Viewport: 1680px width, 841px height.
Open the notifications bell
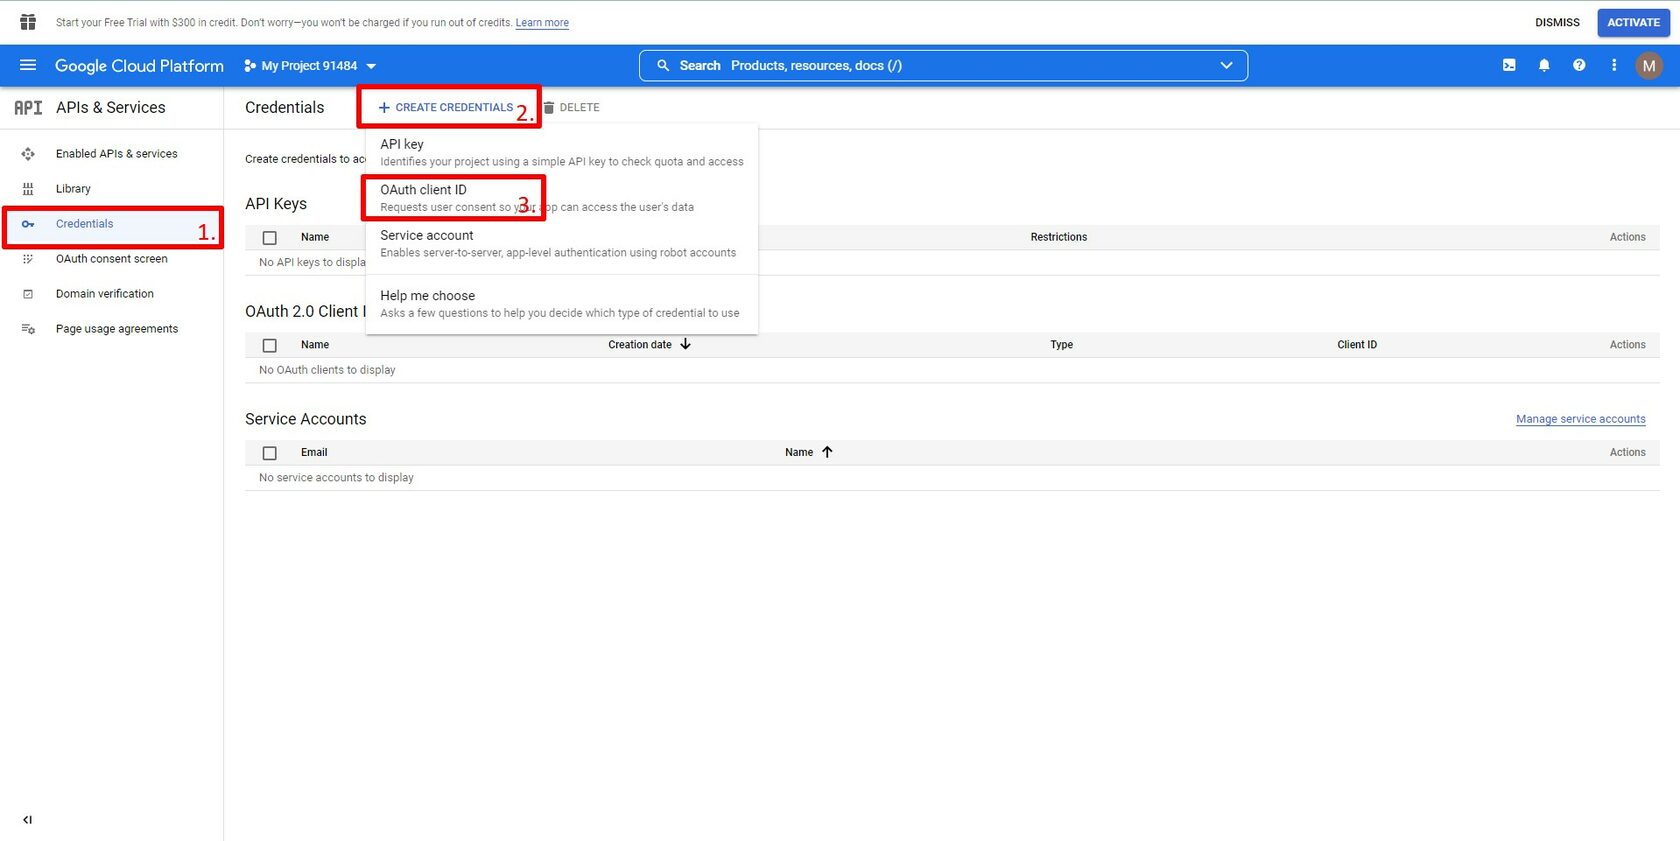[x=1544, y=65]
